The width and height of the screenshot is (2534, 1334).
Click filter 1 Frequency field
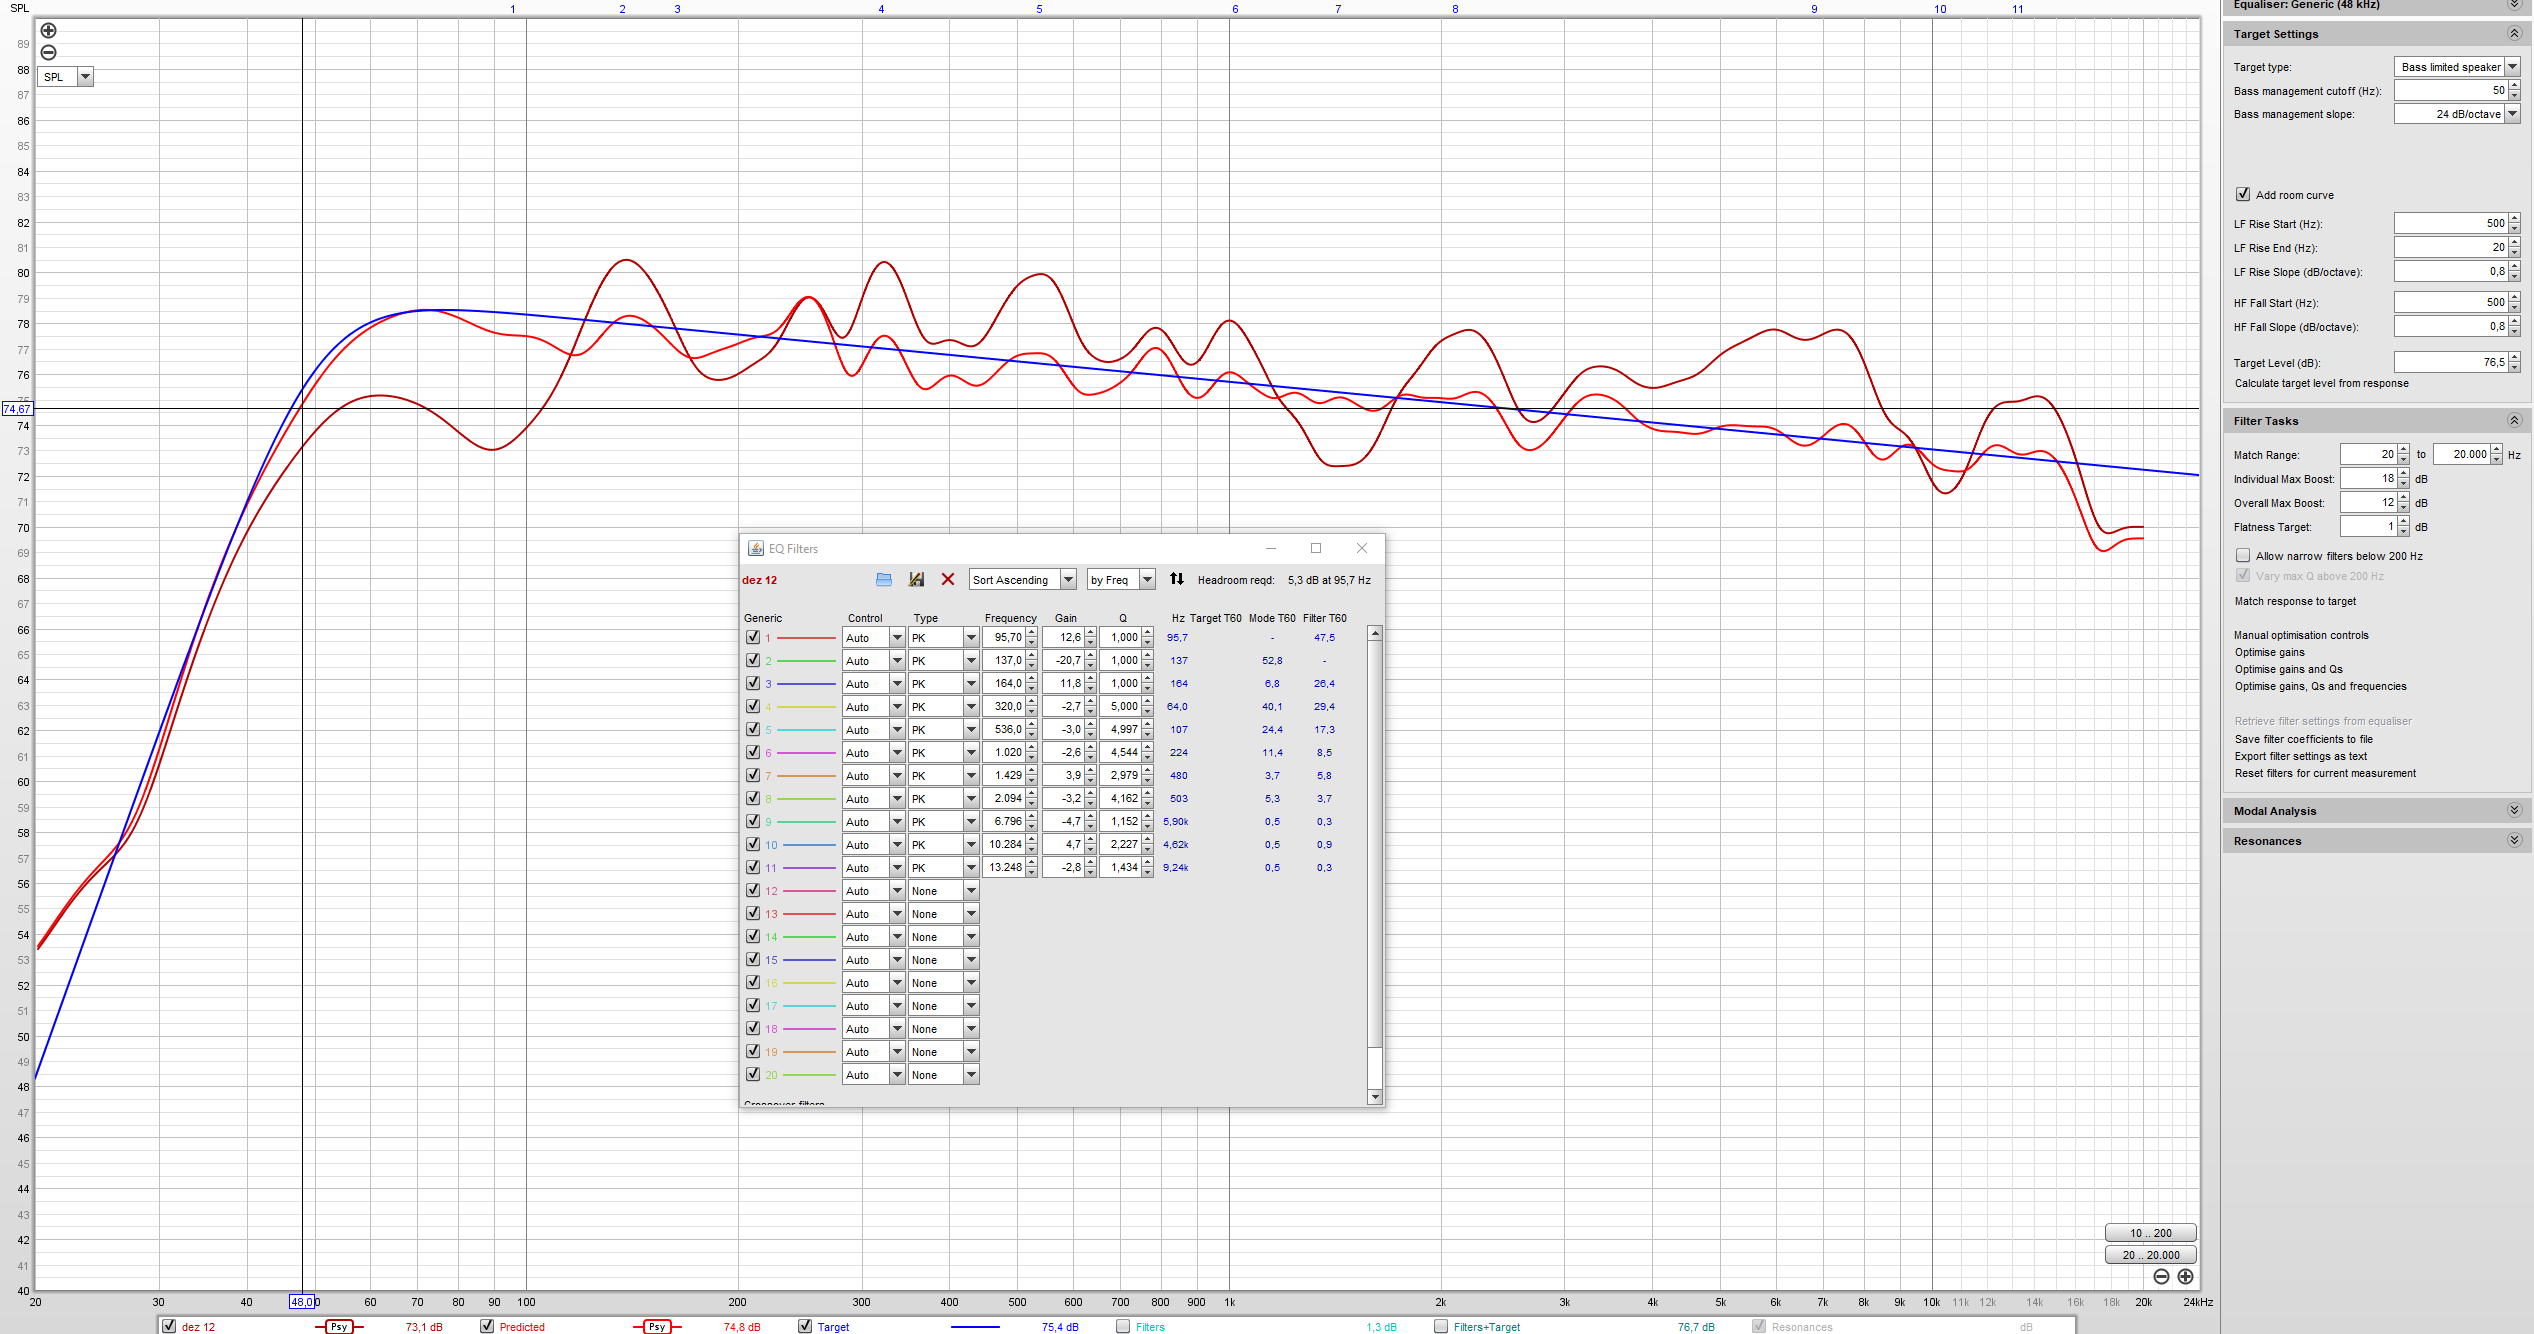tap(1003, 638)
